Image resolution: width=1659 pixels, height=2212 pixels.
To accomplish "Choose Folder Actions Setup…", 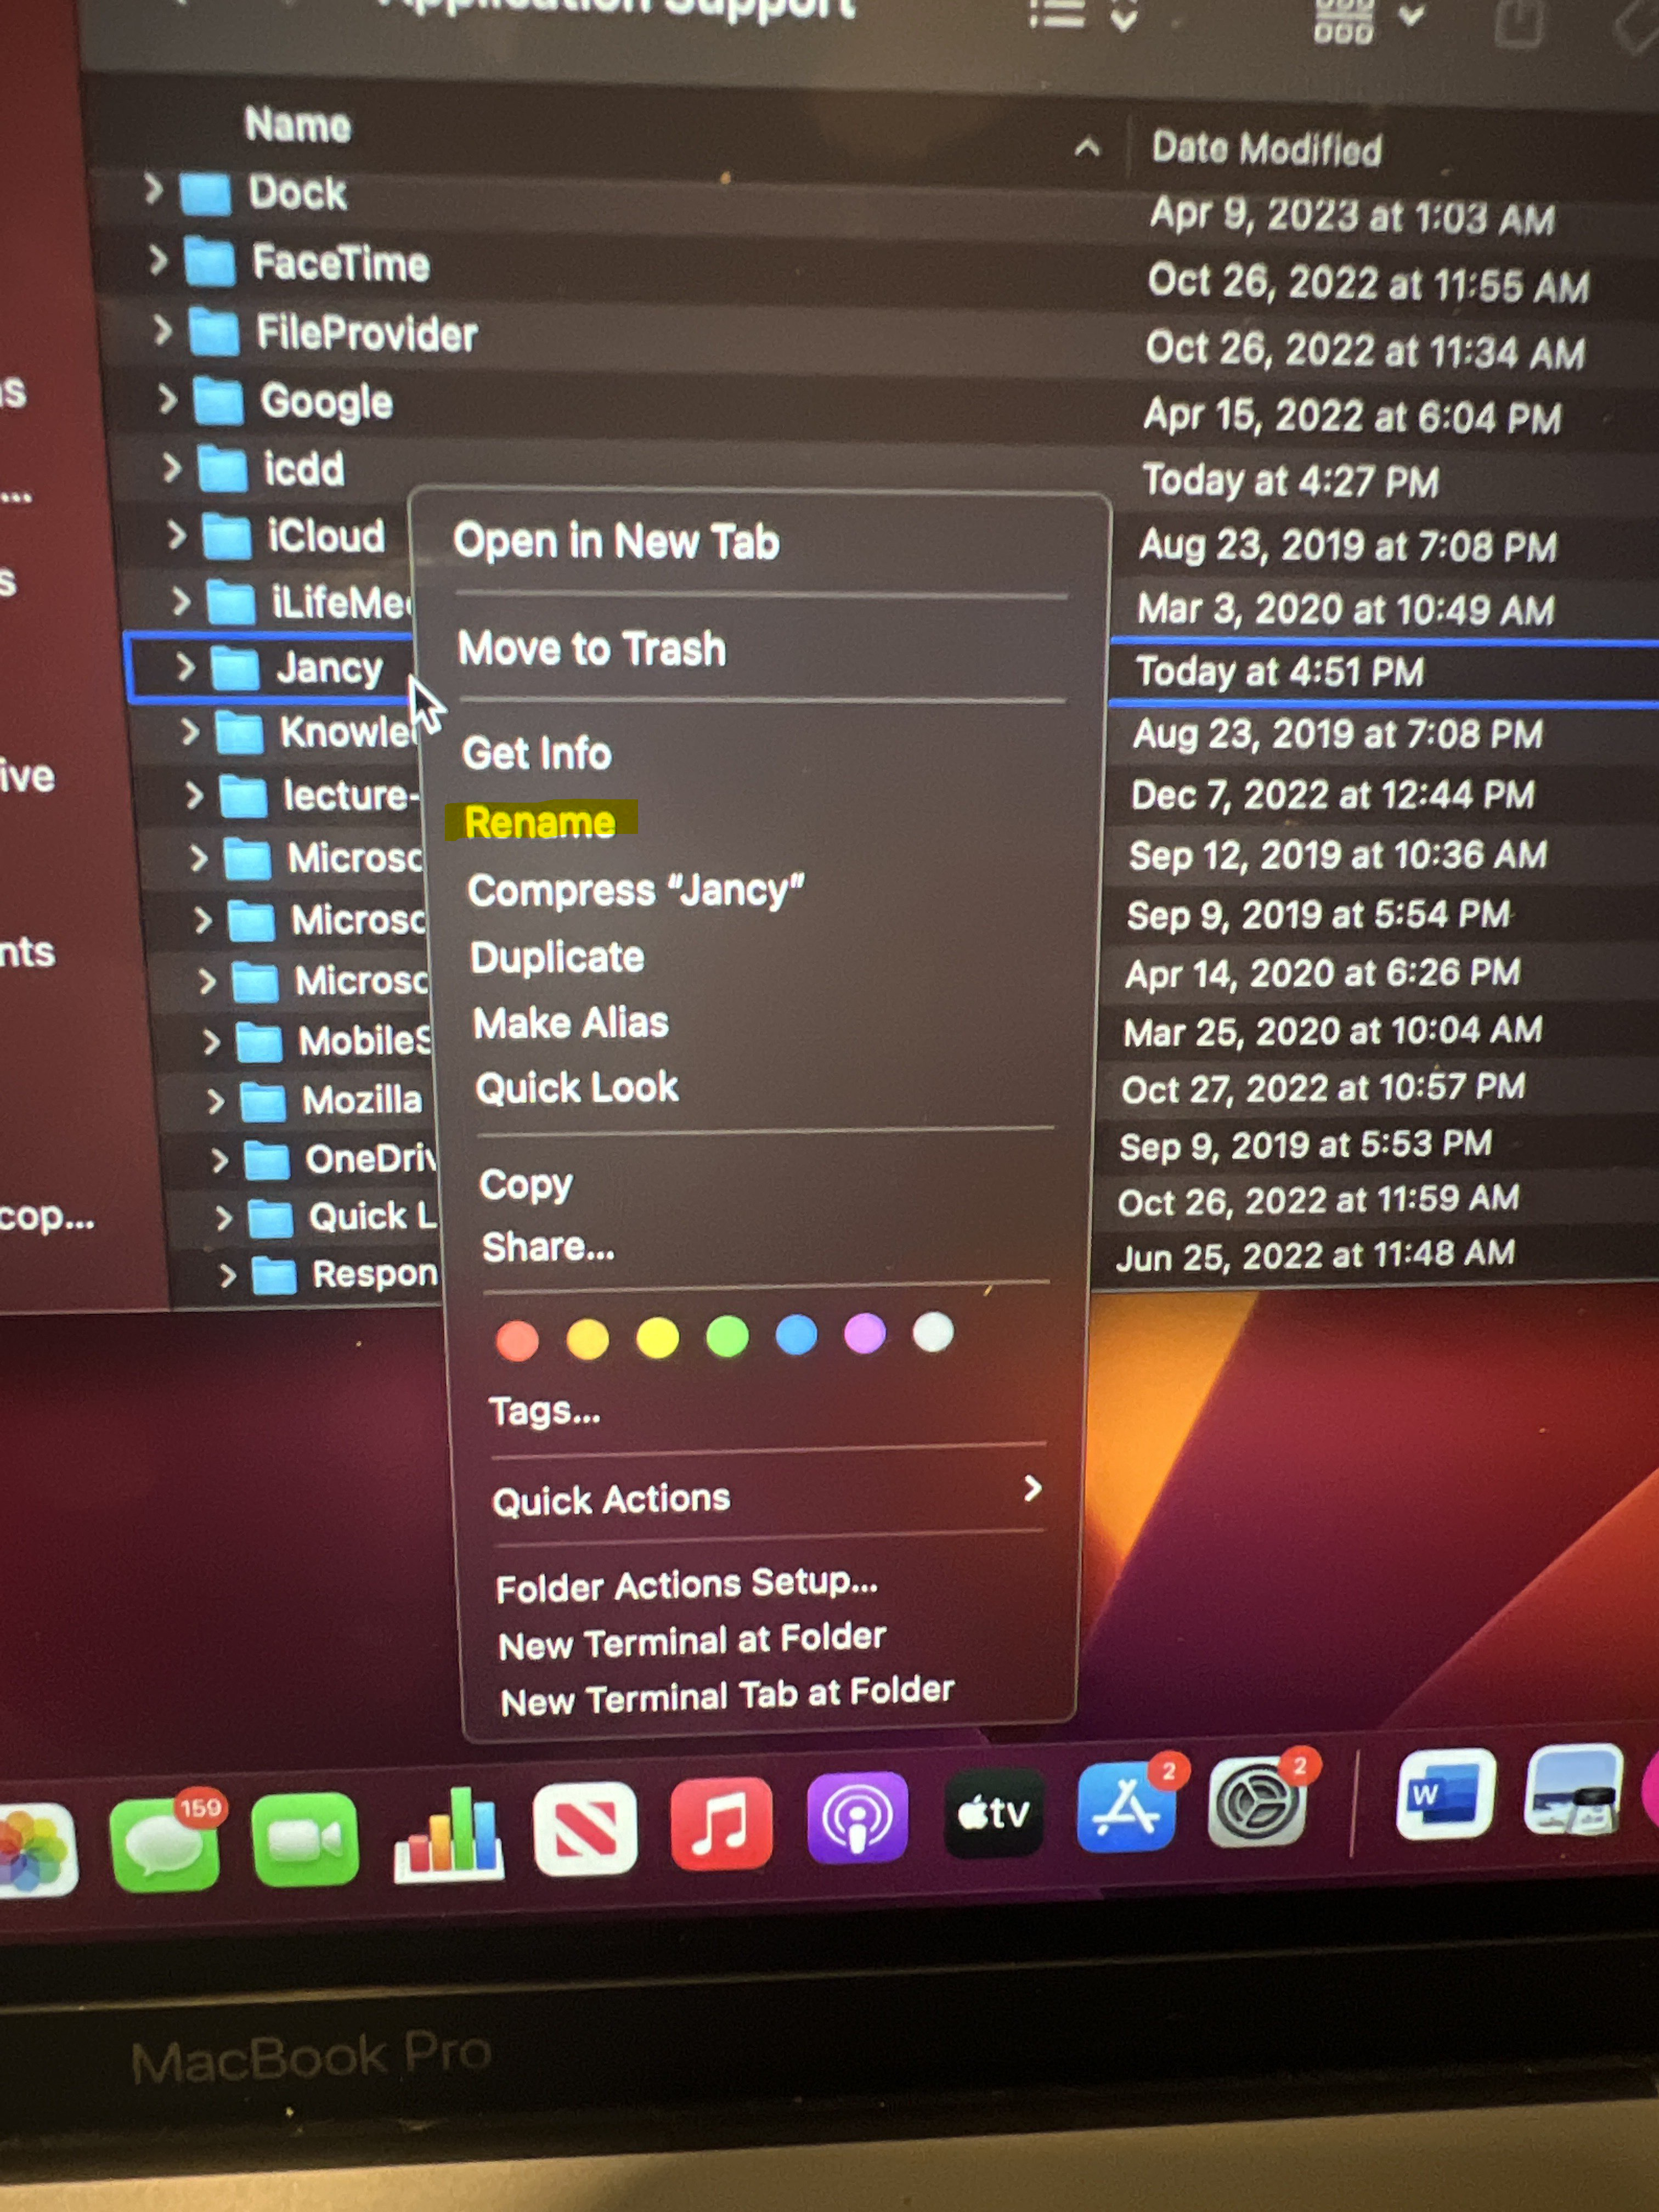I will (687, 1584).
